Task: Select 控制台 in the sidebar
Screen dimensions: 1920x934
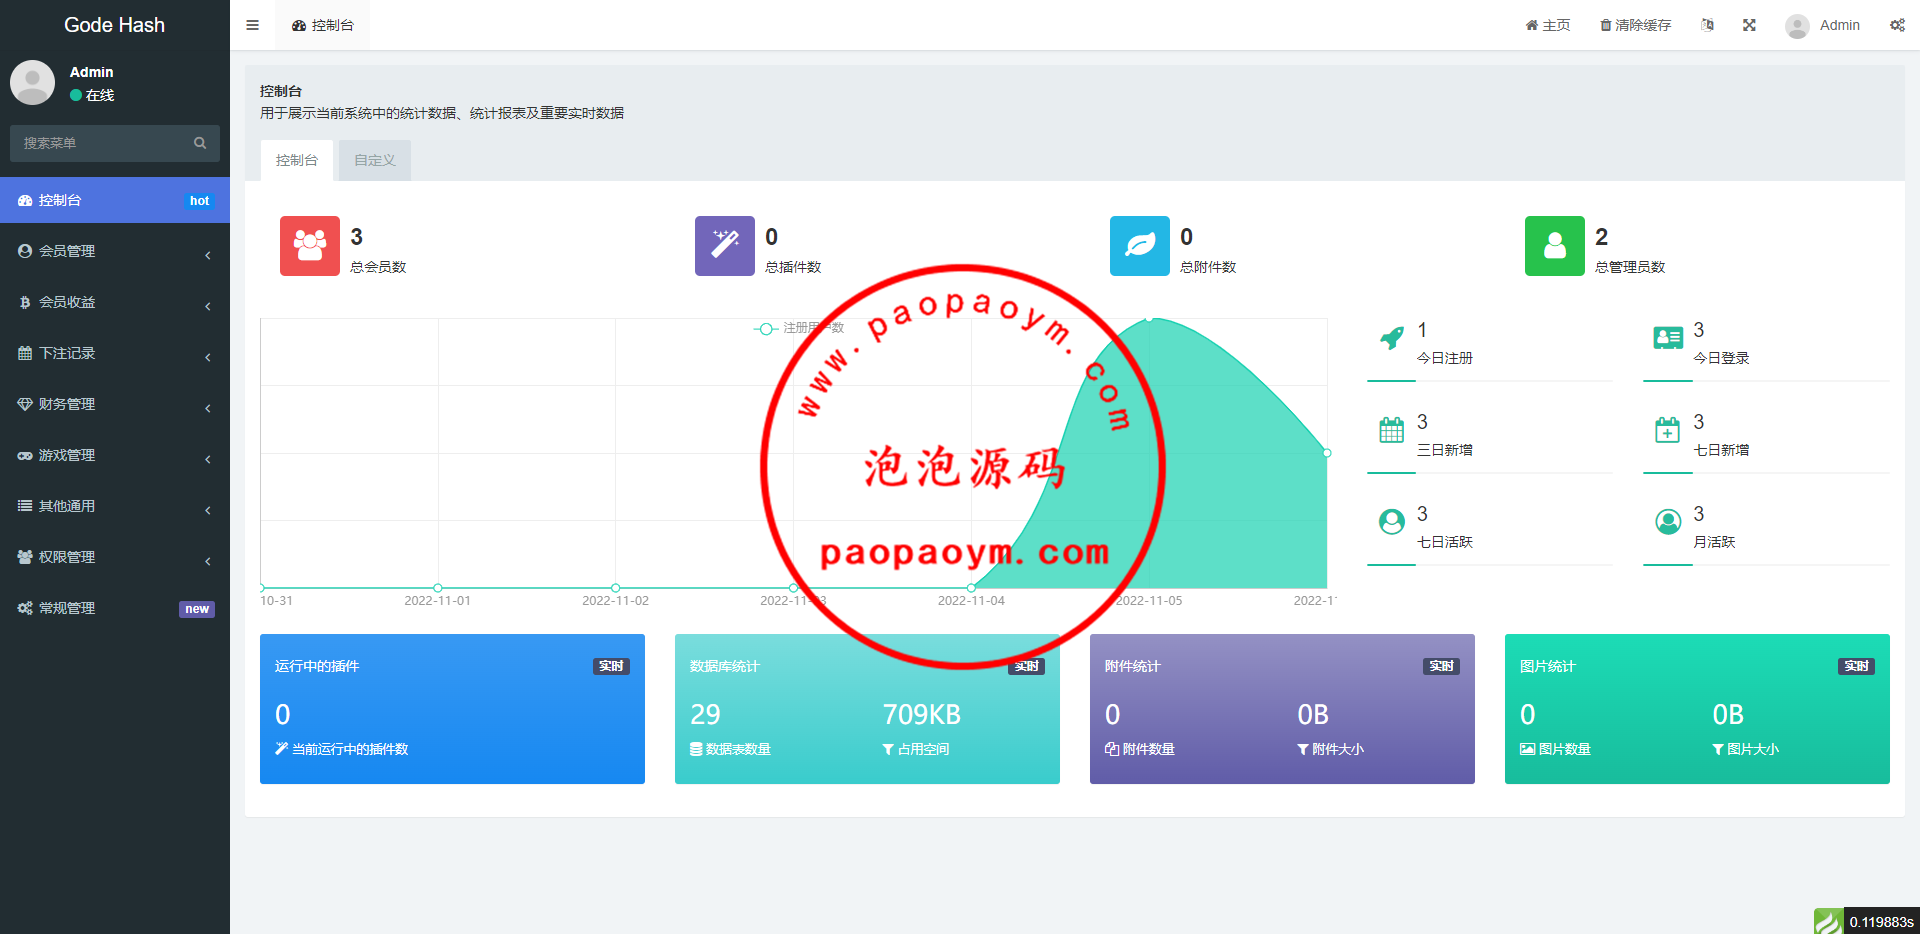Action: [115, 200]
